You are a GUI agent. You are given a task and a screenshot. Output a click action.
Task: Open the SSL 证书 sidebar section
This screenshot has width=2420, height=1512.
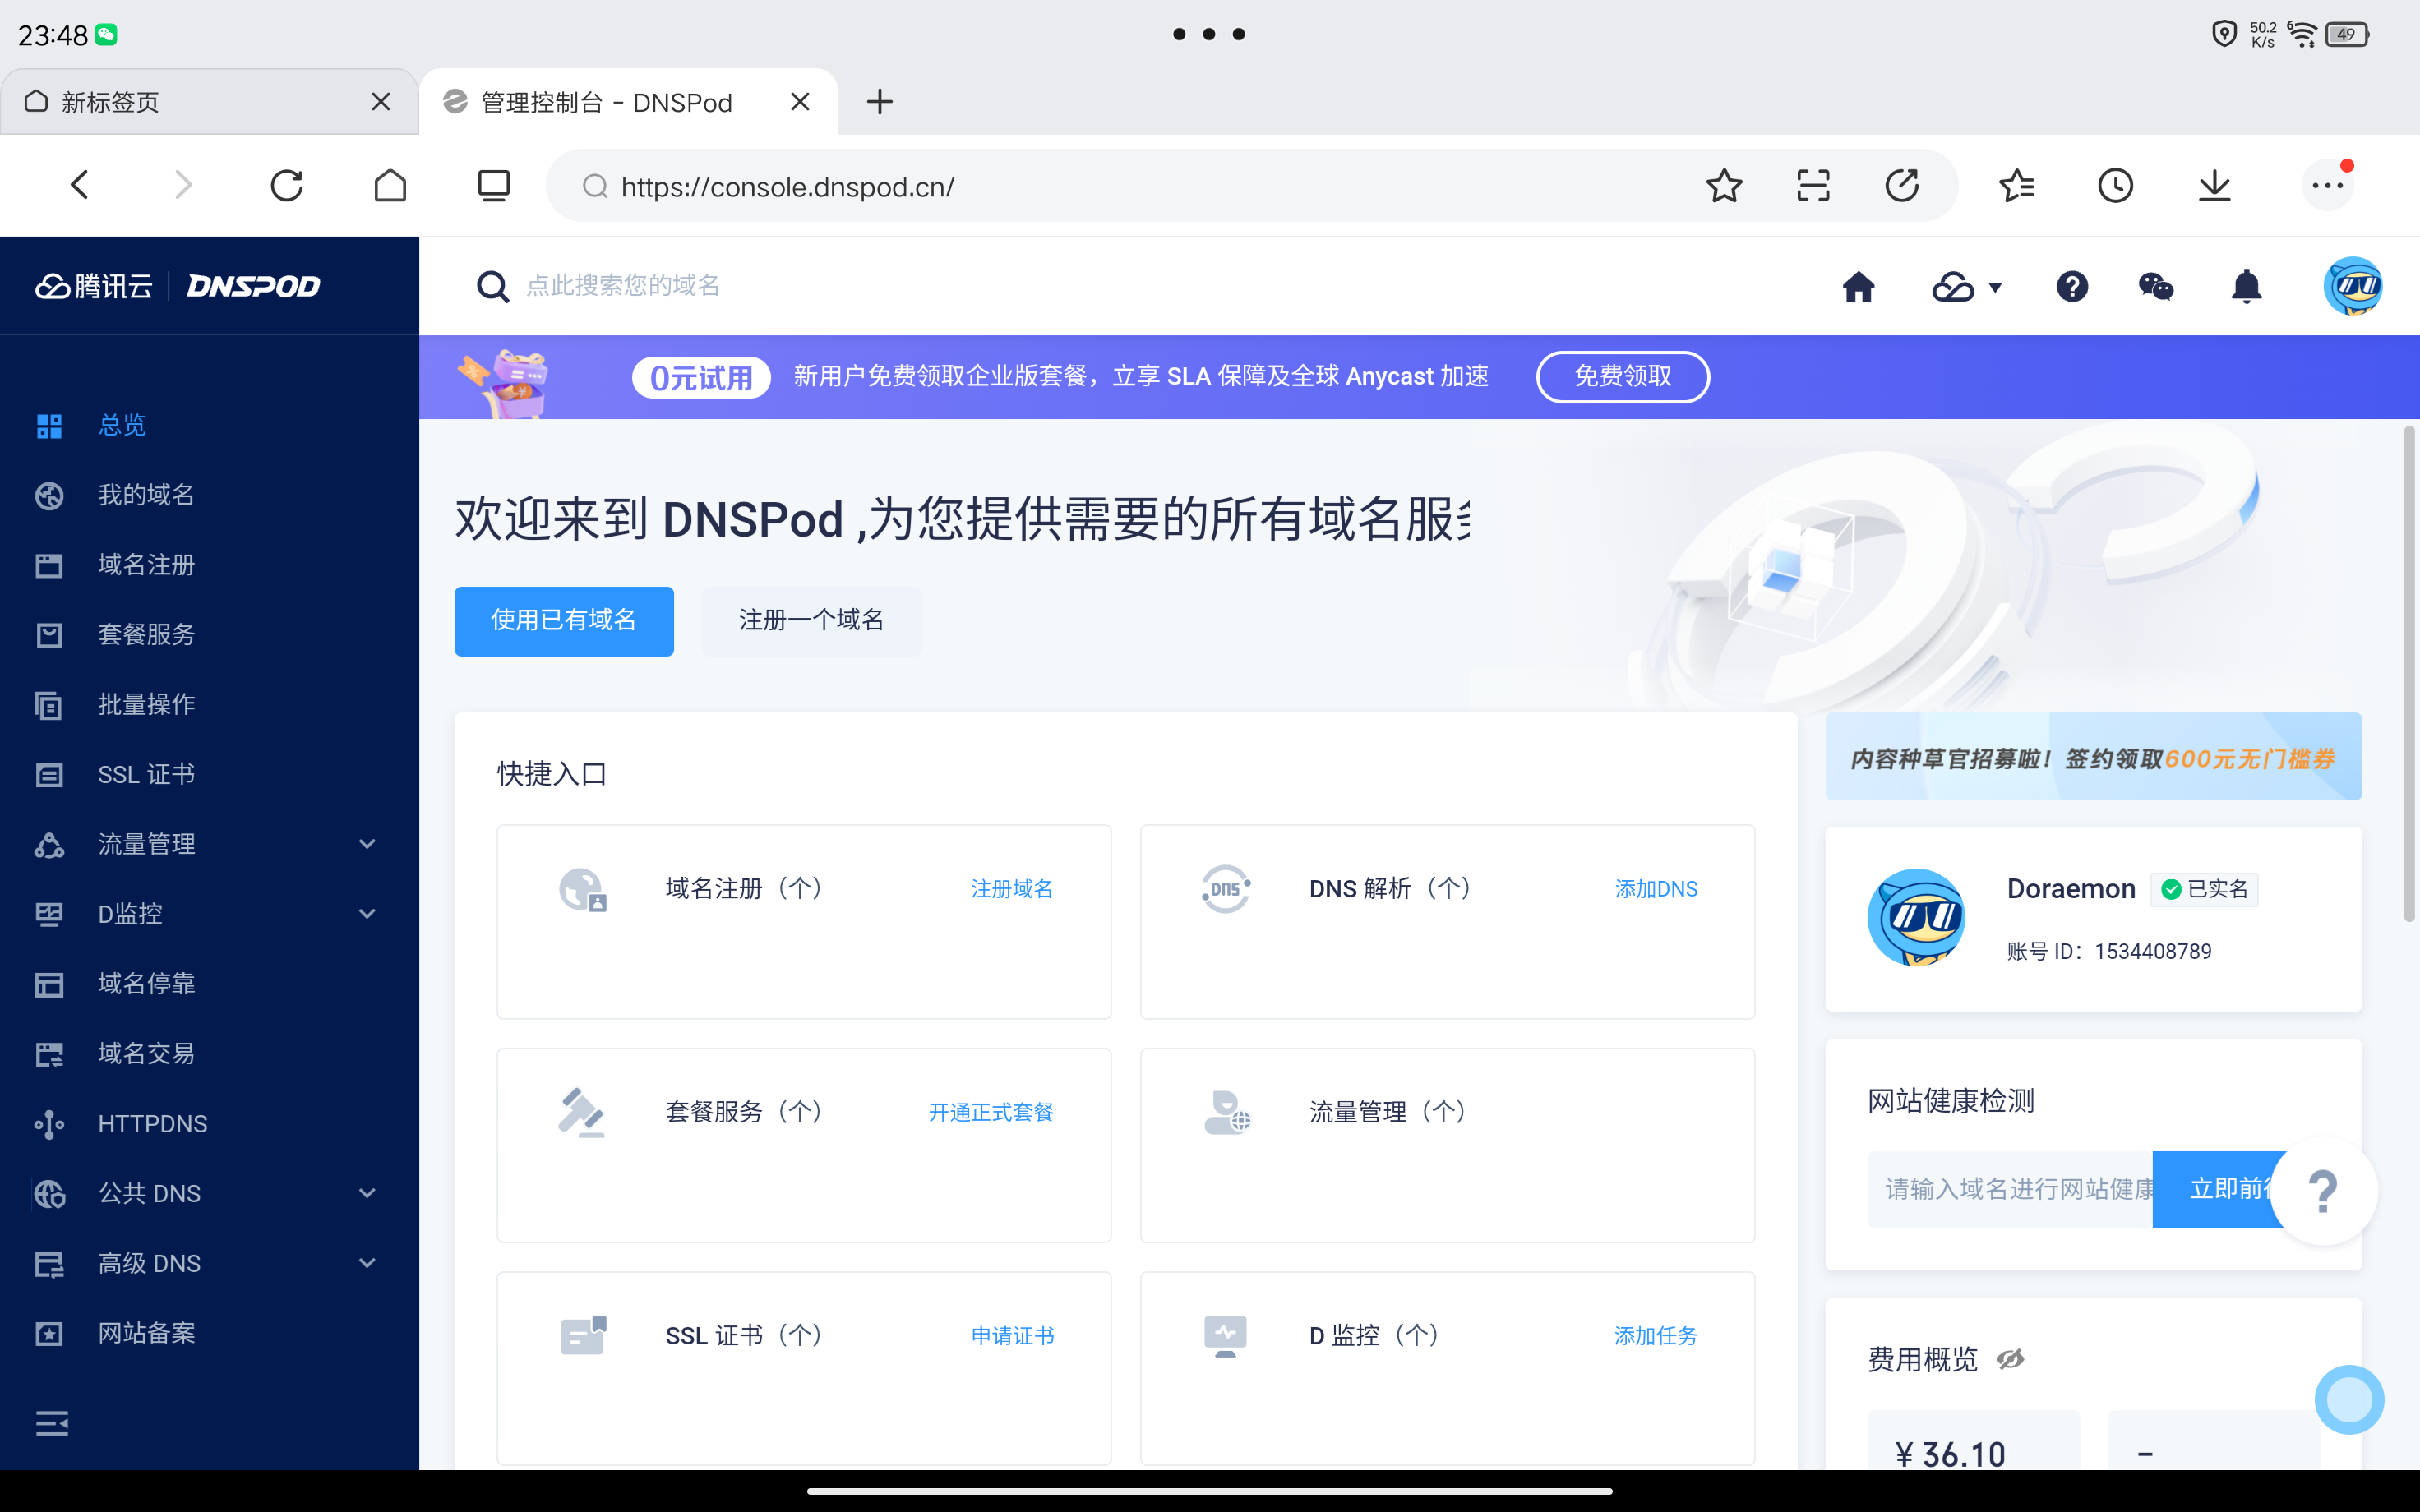(x=146, y=773)
